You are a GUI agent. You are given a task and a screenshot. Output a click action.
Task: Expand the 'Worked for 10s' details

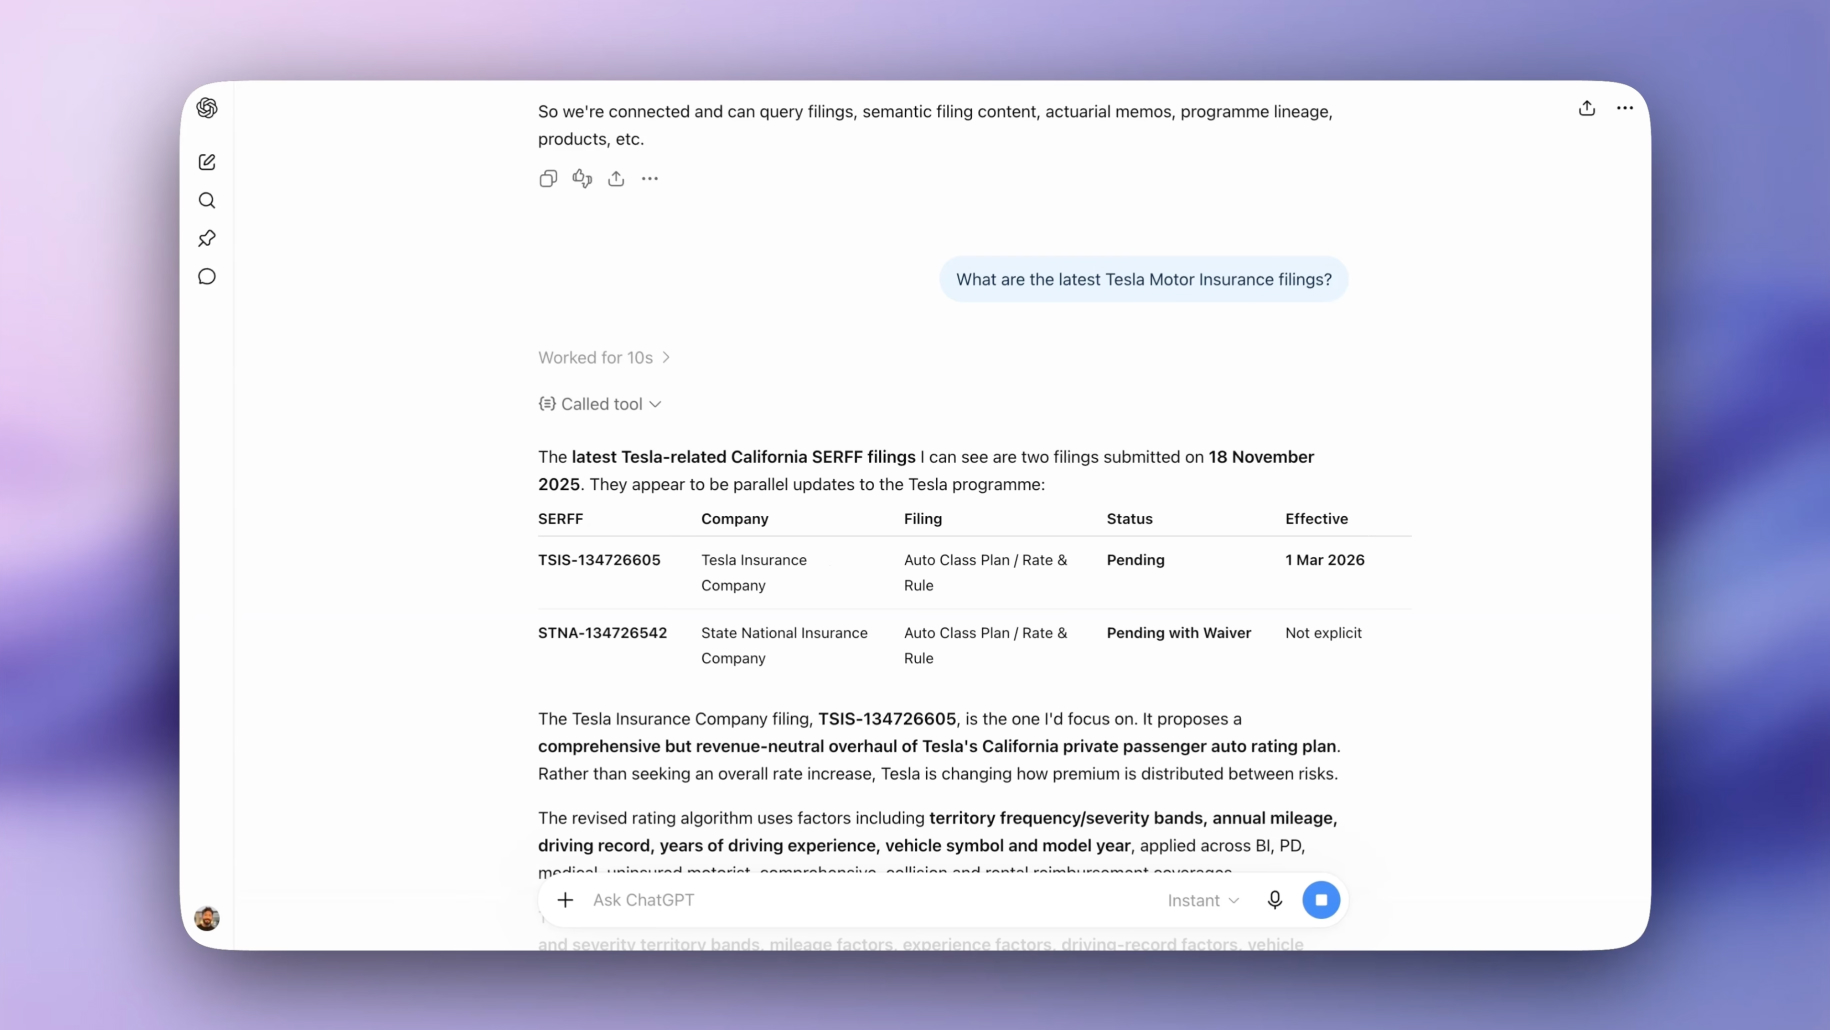pyautogui.click(x=604, y=358)
